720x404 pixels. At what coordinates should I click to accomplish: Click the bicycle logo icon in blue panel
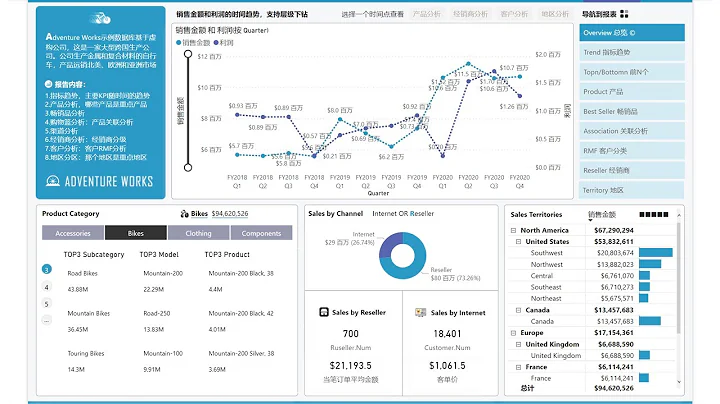[x=101, y=18]
